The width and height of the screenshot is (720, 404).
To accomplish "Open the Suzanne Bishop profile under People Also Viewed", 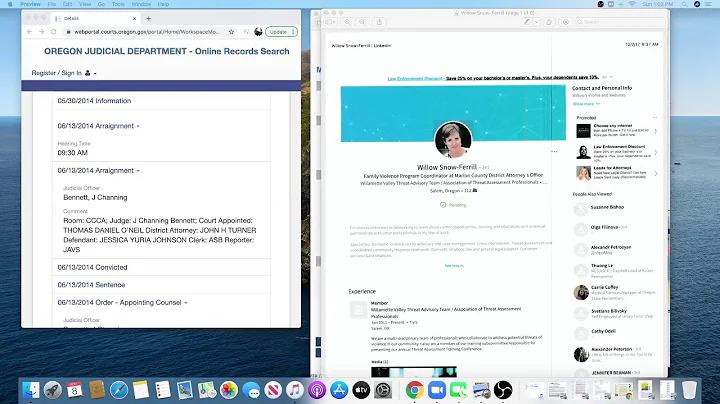I will click(607, 208).
